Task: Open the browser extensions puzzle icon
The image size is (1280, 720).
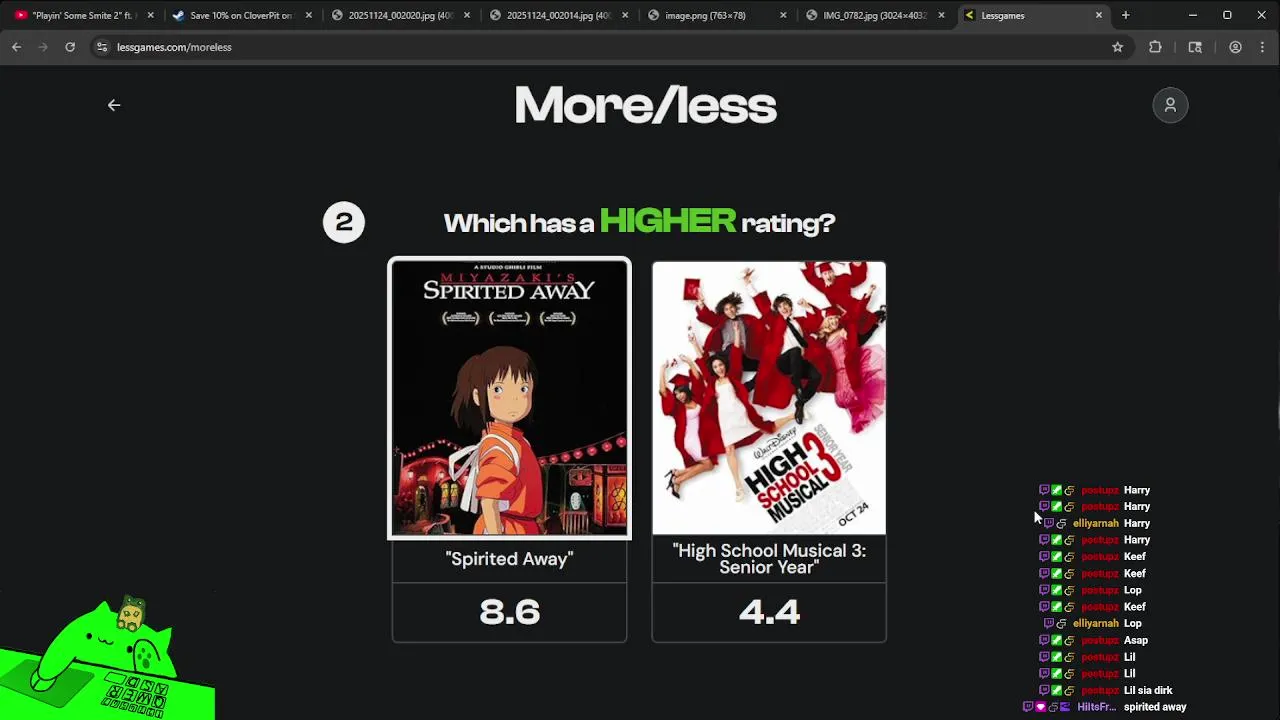Action: tap(1155, 47)
